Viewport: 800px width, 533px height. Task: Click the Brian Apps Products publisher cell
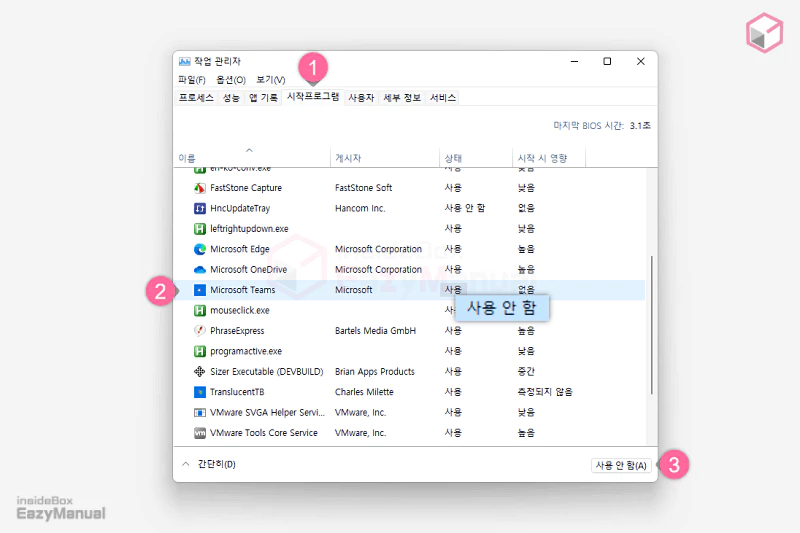coord(374,372)
